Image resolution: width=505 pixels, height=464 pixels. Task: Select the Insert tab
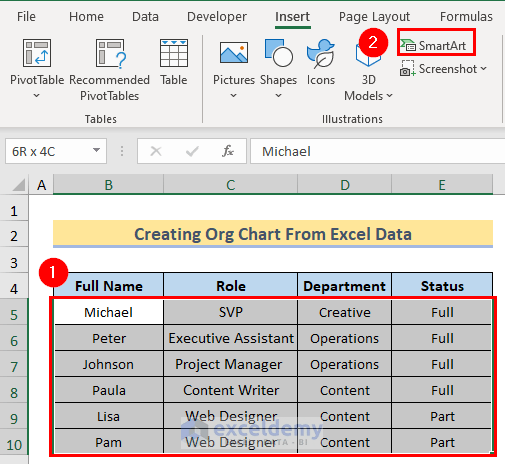click(x=292, y=16)
